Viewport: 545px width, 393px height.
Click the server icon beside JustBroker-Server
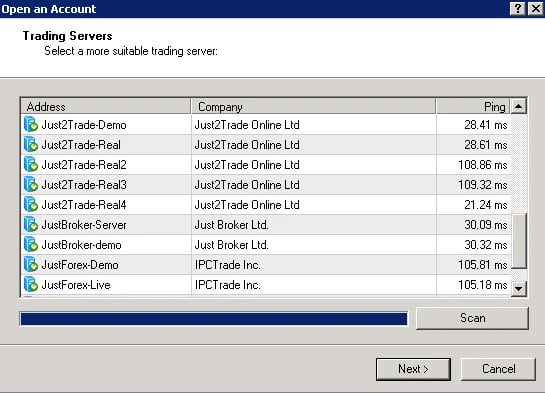pyautogui.click(x=31, y=225)
